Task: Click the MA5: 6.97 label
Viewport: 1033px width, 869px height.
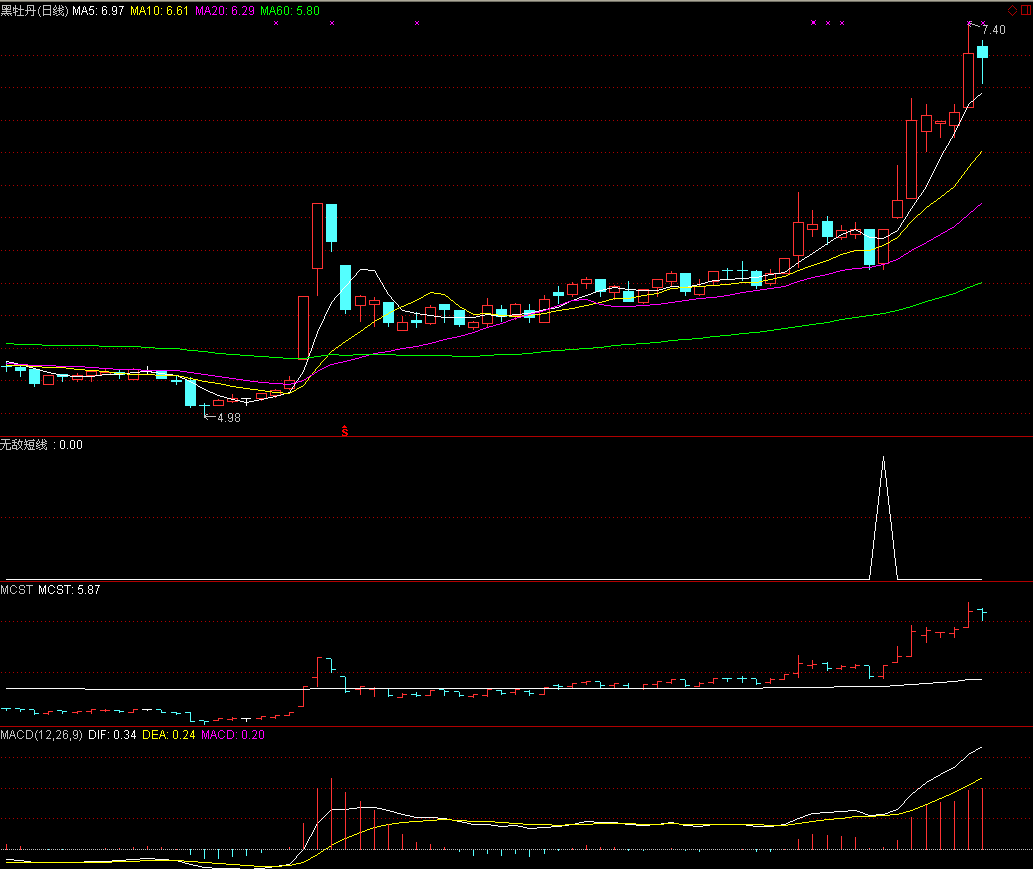Action: (x=98, y=11)
